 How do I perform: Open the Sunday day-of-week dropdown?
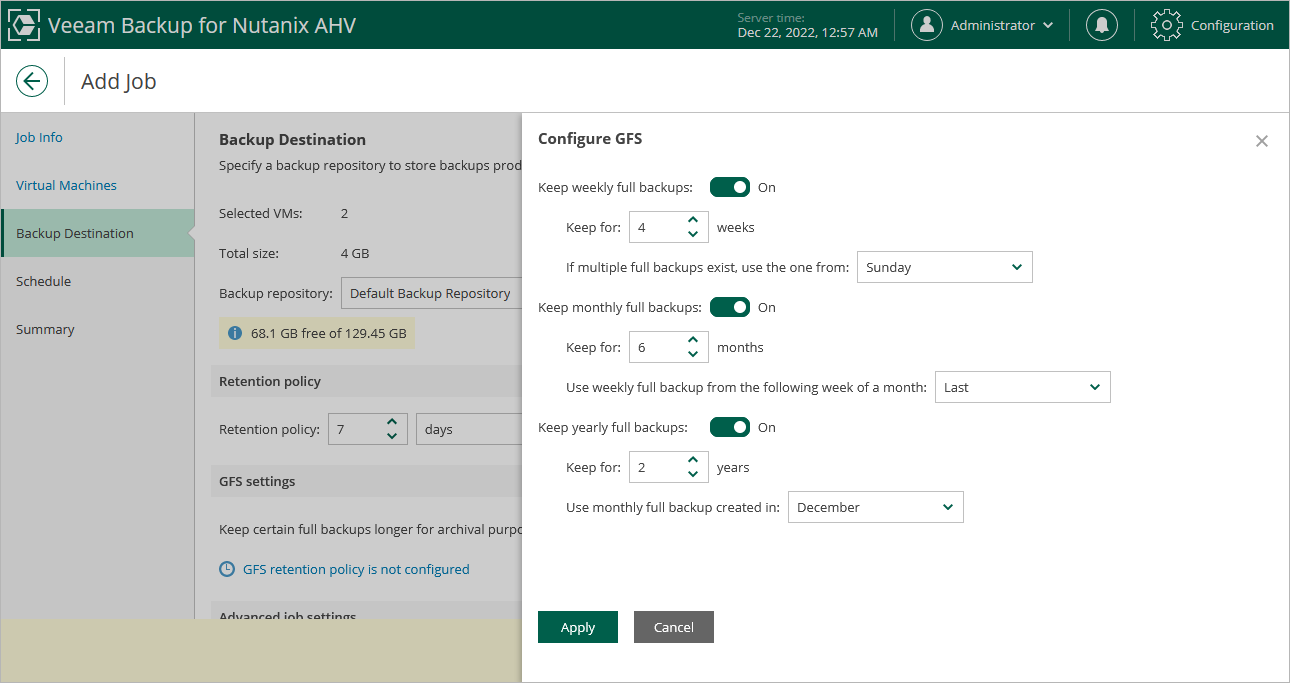coord(944,267)
